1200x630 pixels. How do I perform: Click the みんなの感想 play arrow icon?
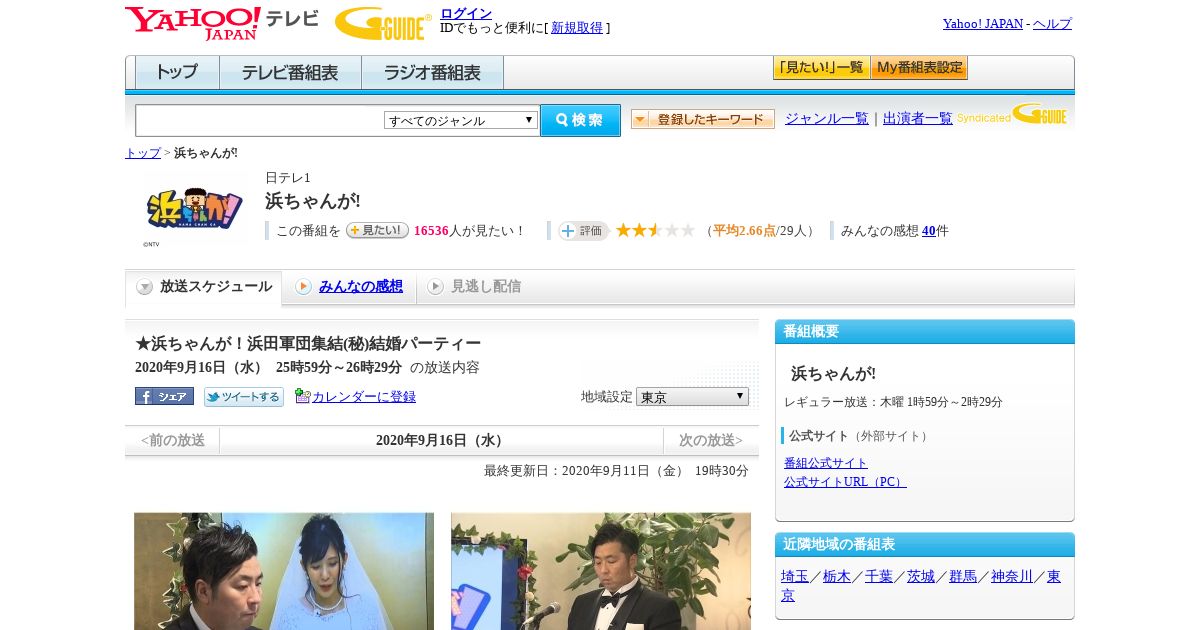pos(303,287)
